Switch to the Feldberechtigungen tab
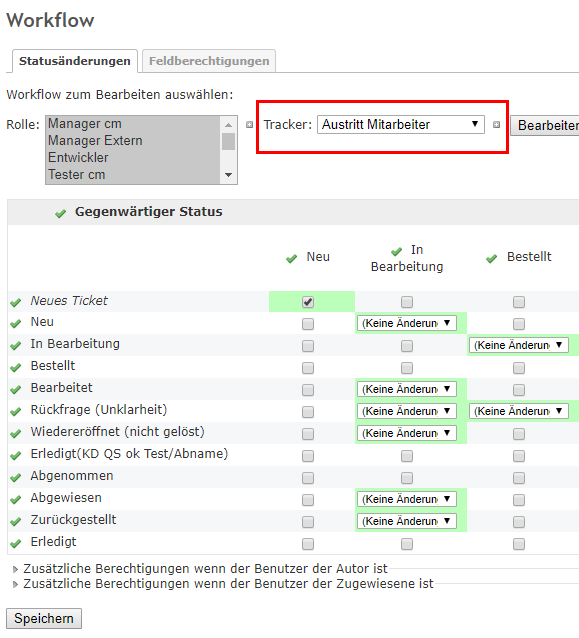The width and height of the screenshot is (579, 638). click(209, 61)
